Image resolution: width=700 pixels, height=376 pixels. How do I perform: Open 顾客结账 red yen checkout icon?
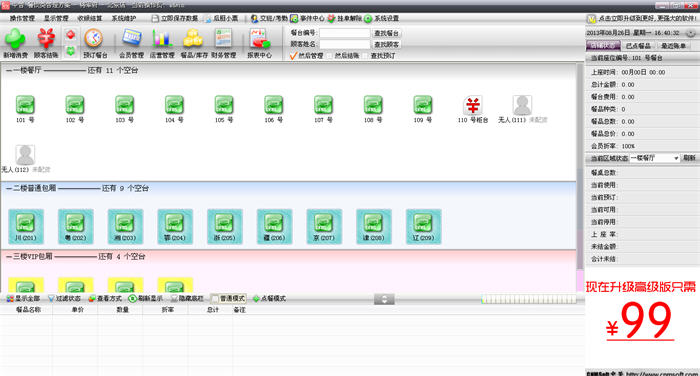46,39
